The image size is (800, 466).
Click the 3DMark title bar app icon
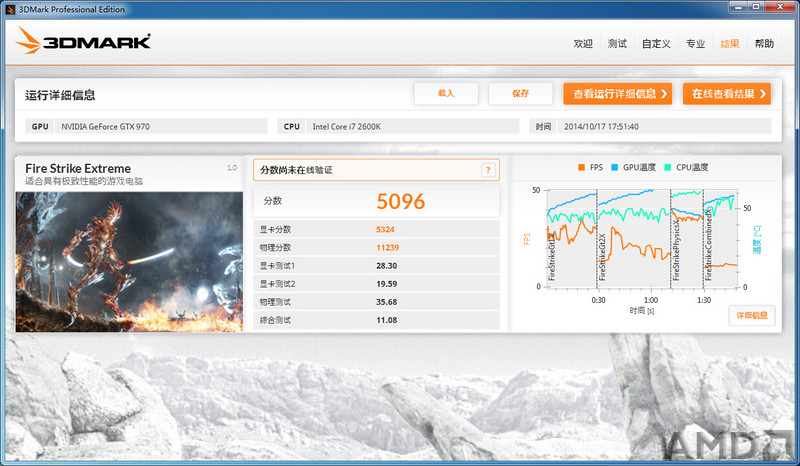point(10,9)
